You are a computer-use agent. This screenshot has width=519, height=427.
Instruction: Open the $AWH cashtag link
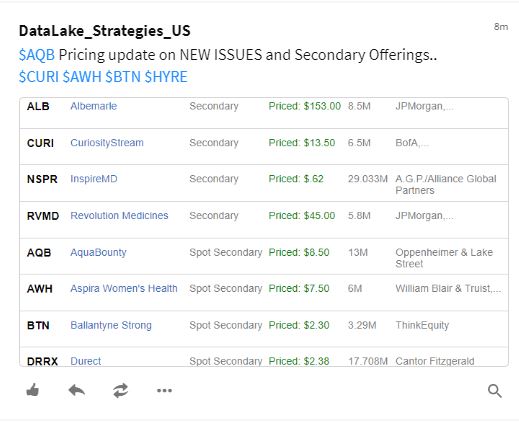(x=82, y=77)
